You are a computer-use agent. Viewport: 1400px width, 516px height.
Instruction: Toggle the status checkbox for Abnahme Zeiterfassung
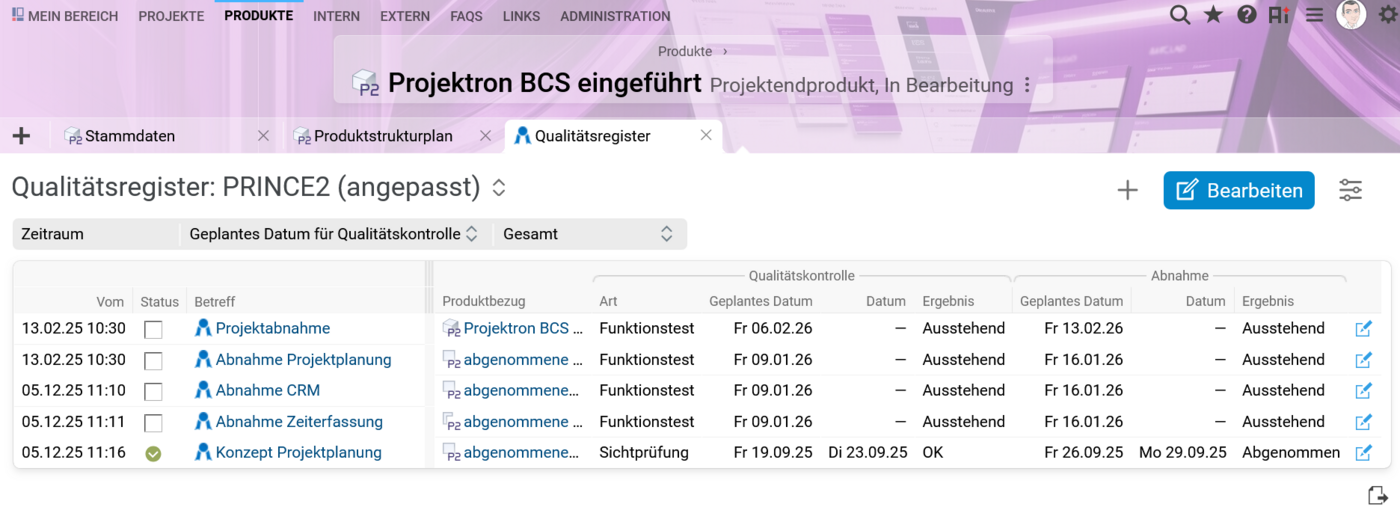pyautogui.click(x=153, y=422)
